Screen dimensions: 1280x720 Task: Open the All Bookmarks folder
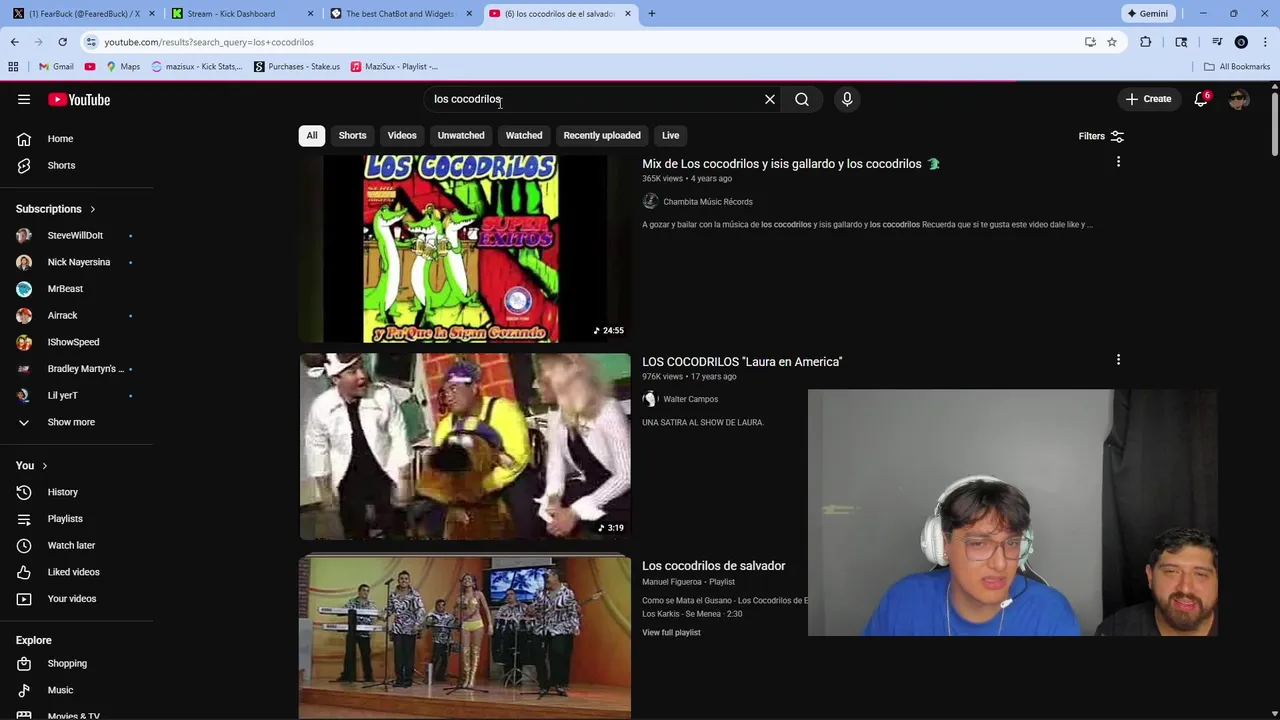pyautogui.click(x=1237, y=66)
